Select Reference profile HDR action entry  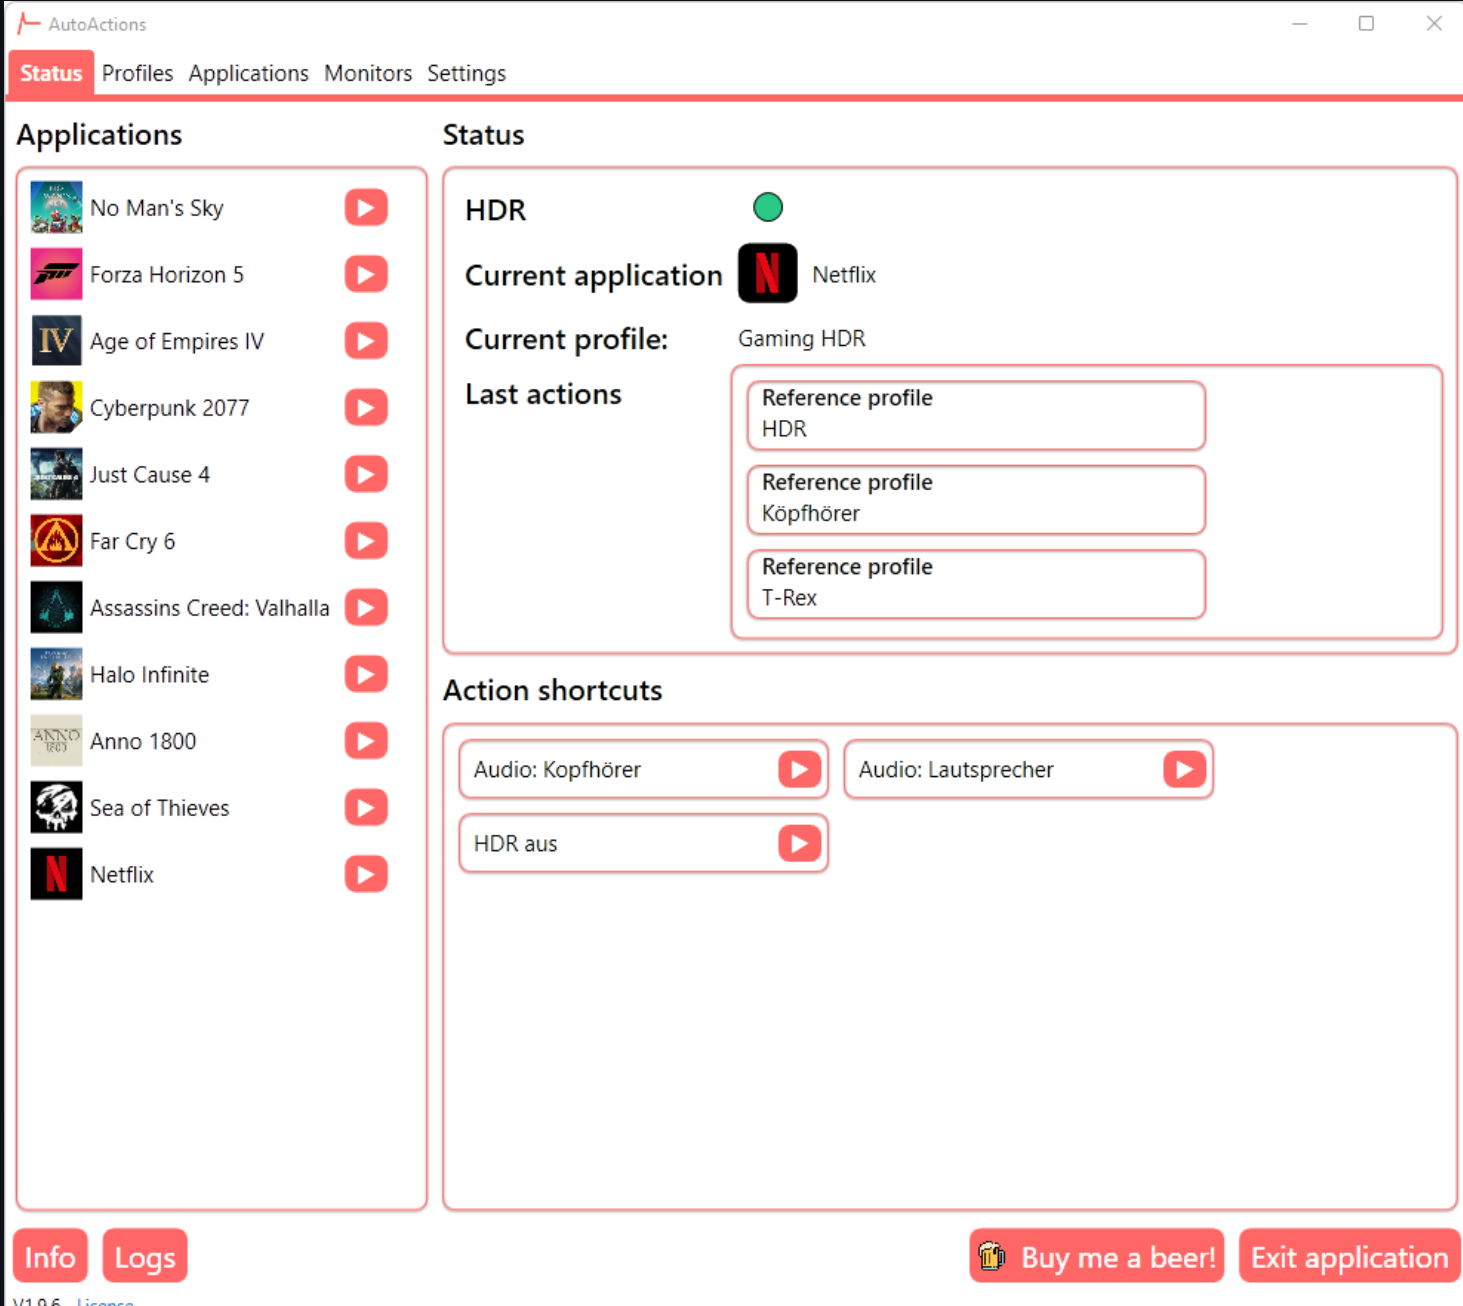(x=976, y=414)
